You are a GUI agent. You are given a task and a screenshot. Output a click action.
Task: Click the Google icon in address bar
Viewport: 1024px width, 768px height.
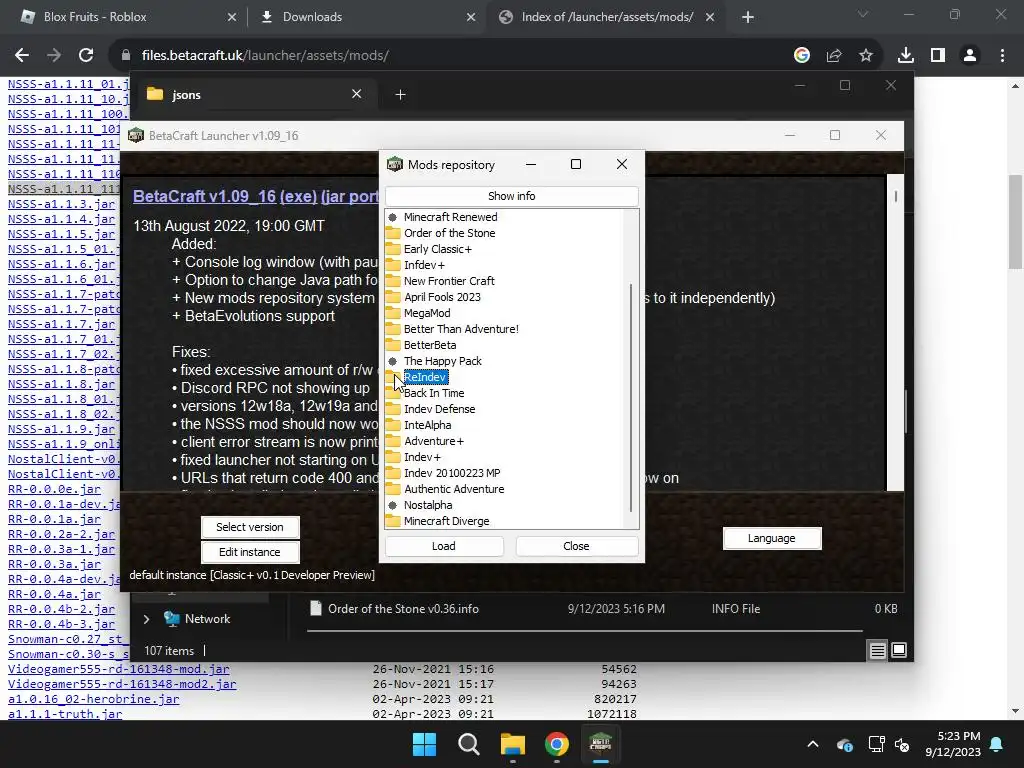[x=802, y=56]
